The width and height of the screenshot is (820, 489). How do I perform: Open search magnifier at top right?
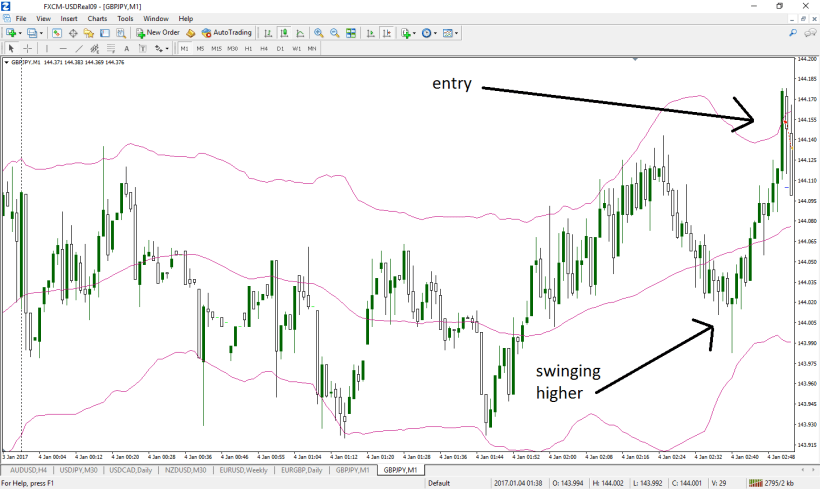click(x=793, y=33)
